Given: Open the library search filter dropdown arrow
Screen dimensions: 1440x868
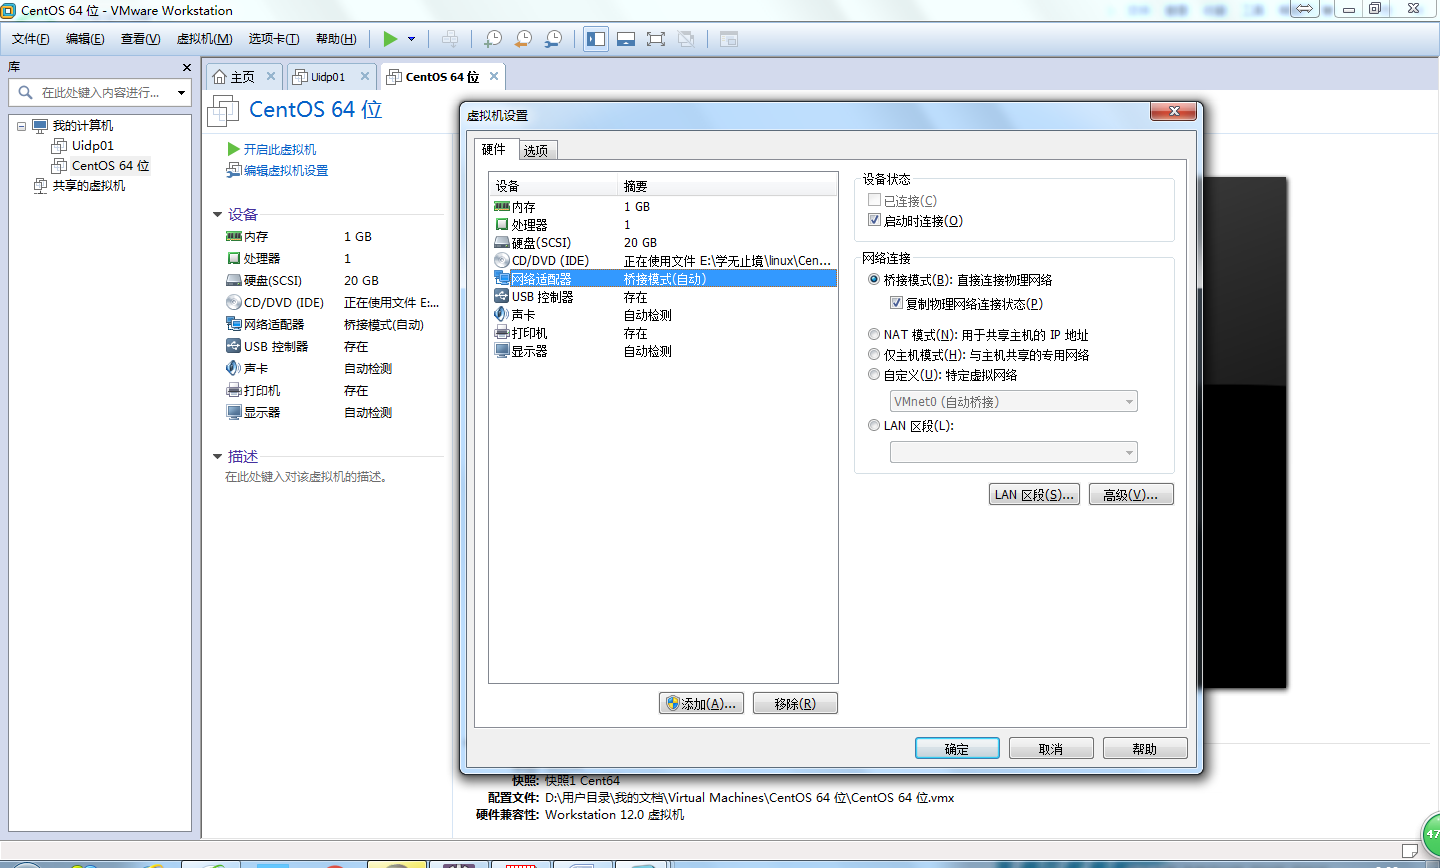Looking at the screenshot, I should pos(181,92).
